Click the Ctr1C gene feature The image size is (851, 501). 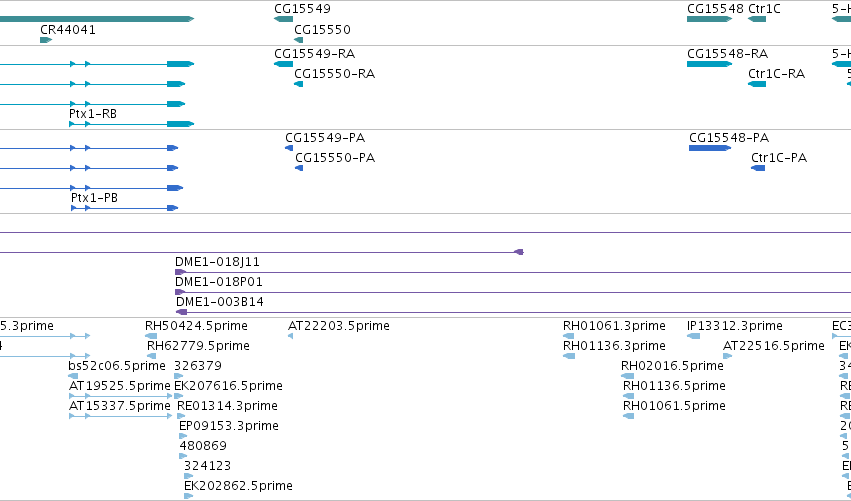click(757, 19)
